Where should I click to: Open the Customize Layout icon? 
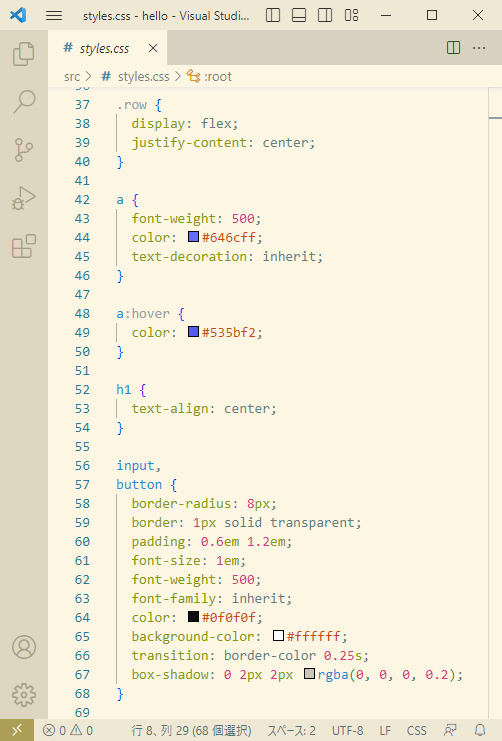point(351,15)
